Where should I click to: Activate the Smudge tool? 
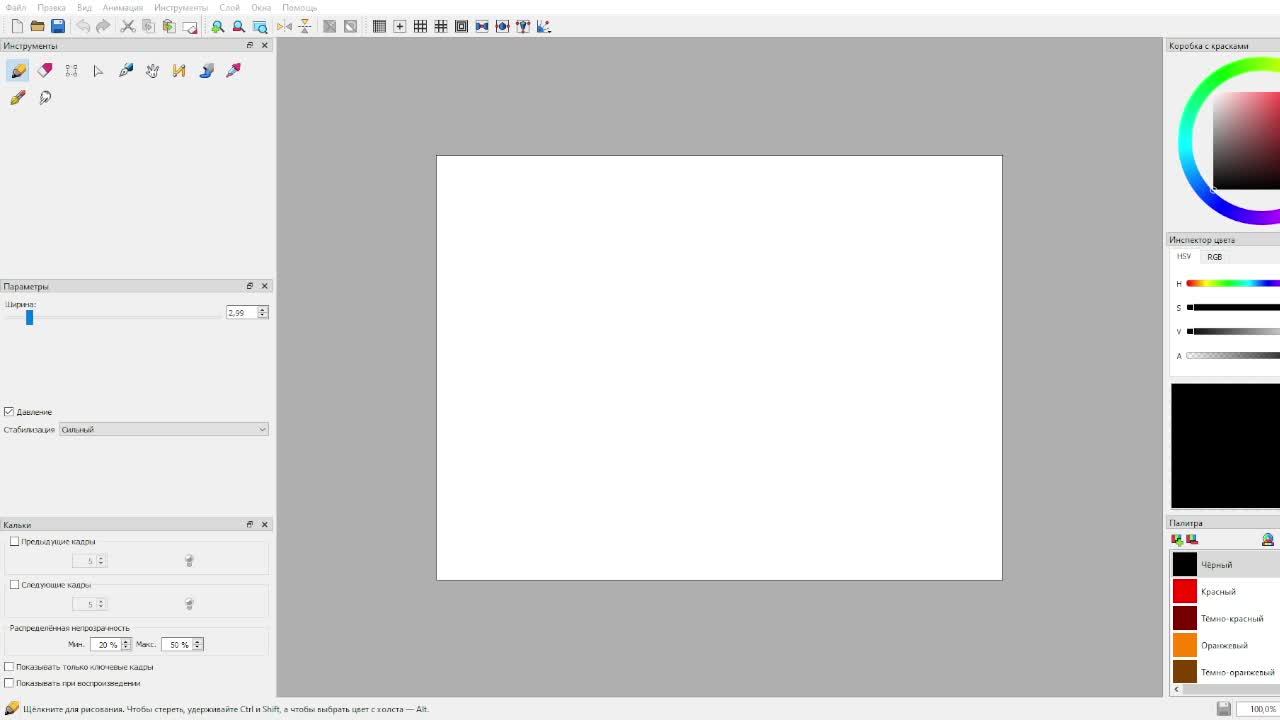45,97
